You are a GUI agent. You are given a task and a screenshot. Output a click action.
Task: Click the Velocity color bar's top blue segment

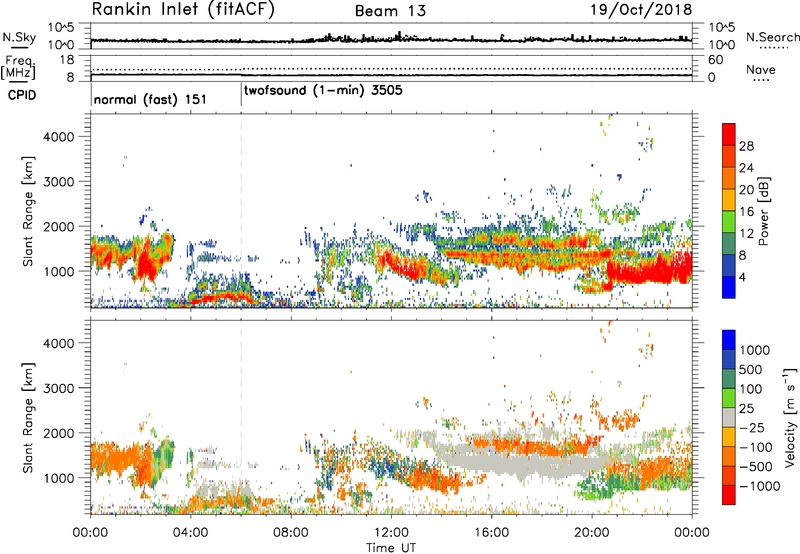[729, 340]
